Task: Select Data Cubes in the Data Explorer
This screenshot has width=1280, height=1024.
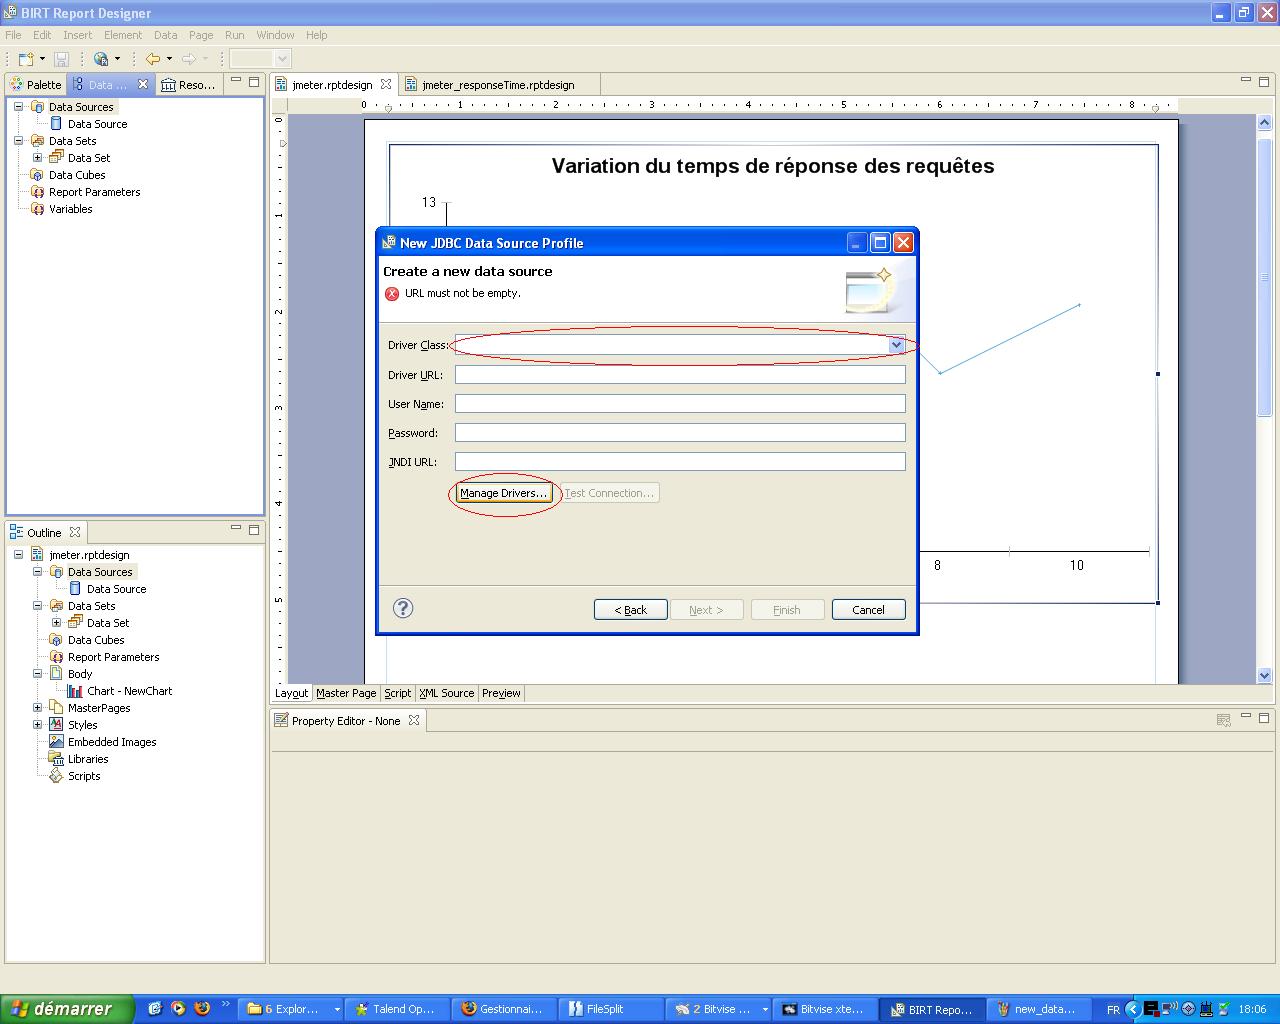Action: point(77,174)
